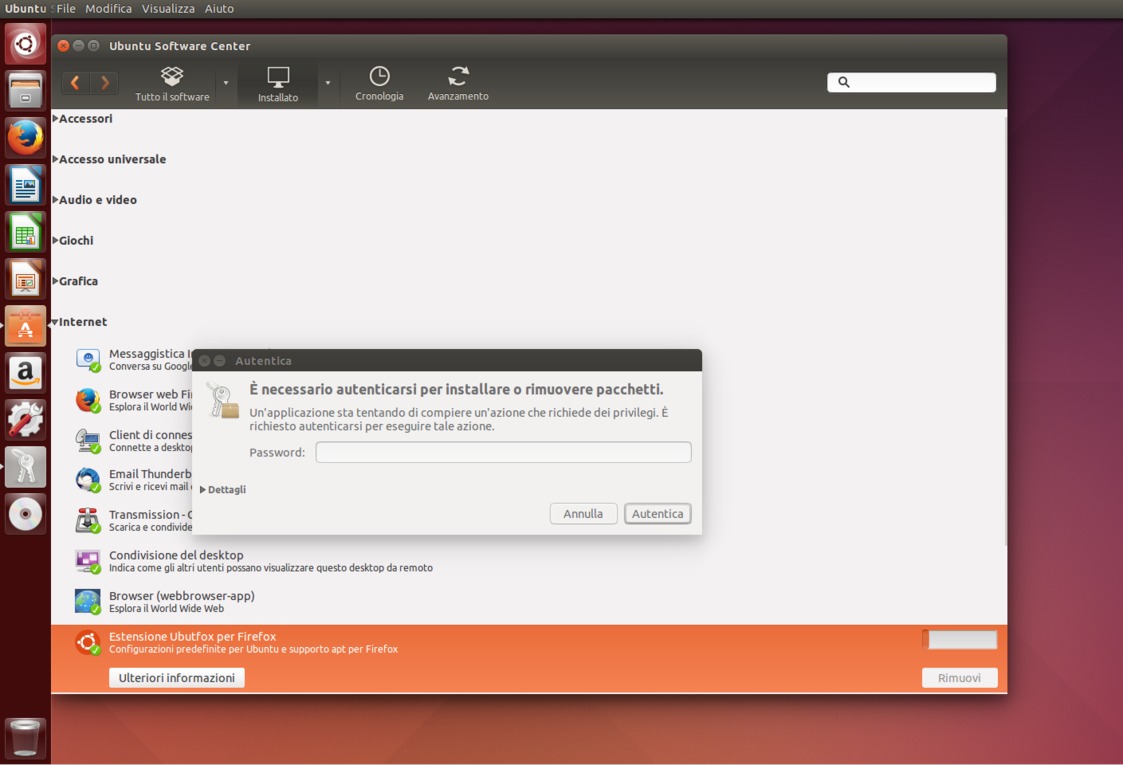Screen dimensions: 1123x765
Task: Expand Dettagli in the Autentica dialog
Action: [x=223, y=490]
